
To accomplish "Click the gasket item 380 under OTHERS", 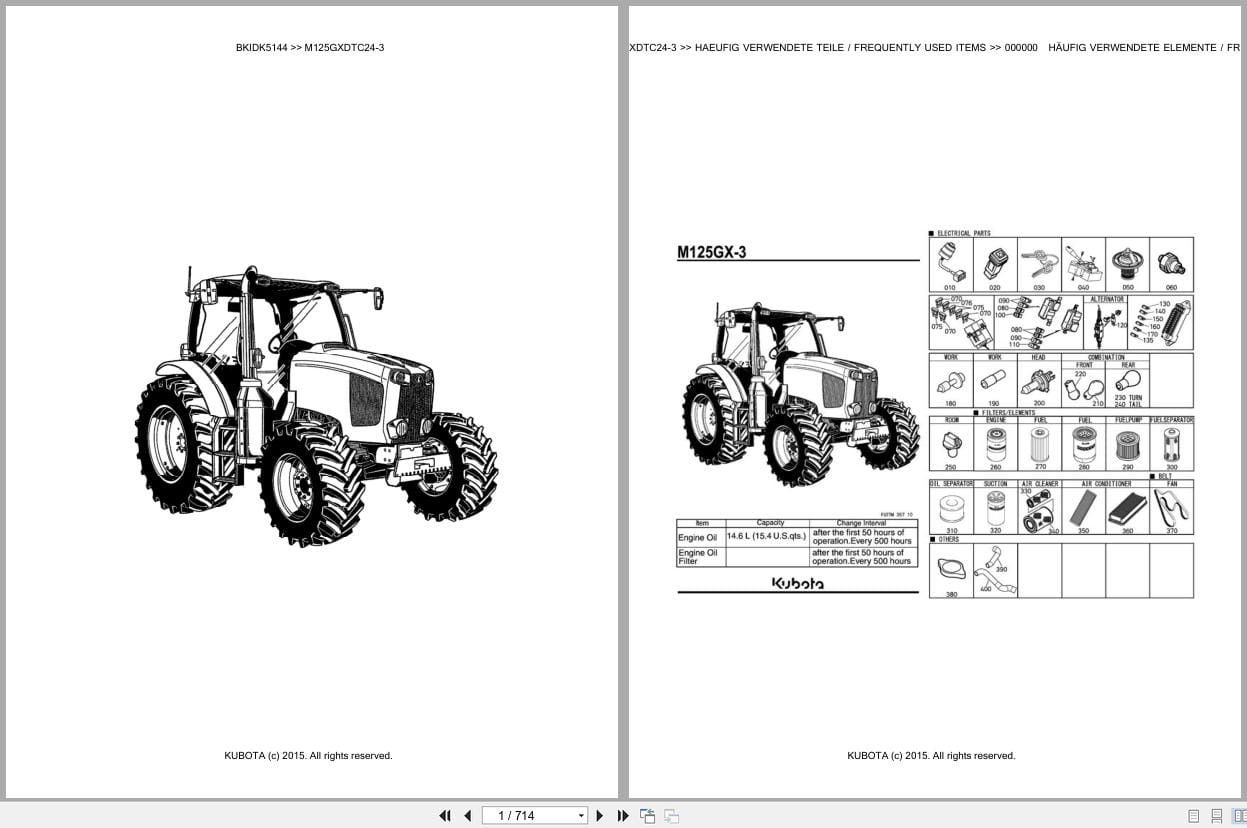I will click(951, 571).
